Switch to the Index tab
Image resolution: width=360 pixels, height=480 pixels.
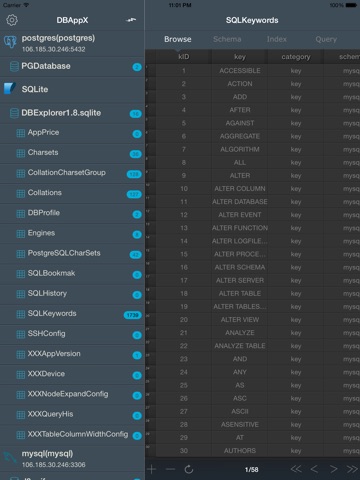tap(277, 39)
